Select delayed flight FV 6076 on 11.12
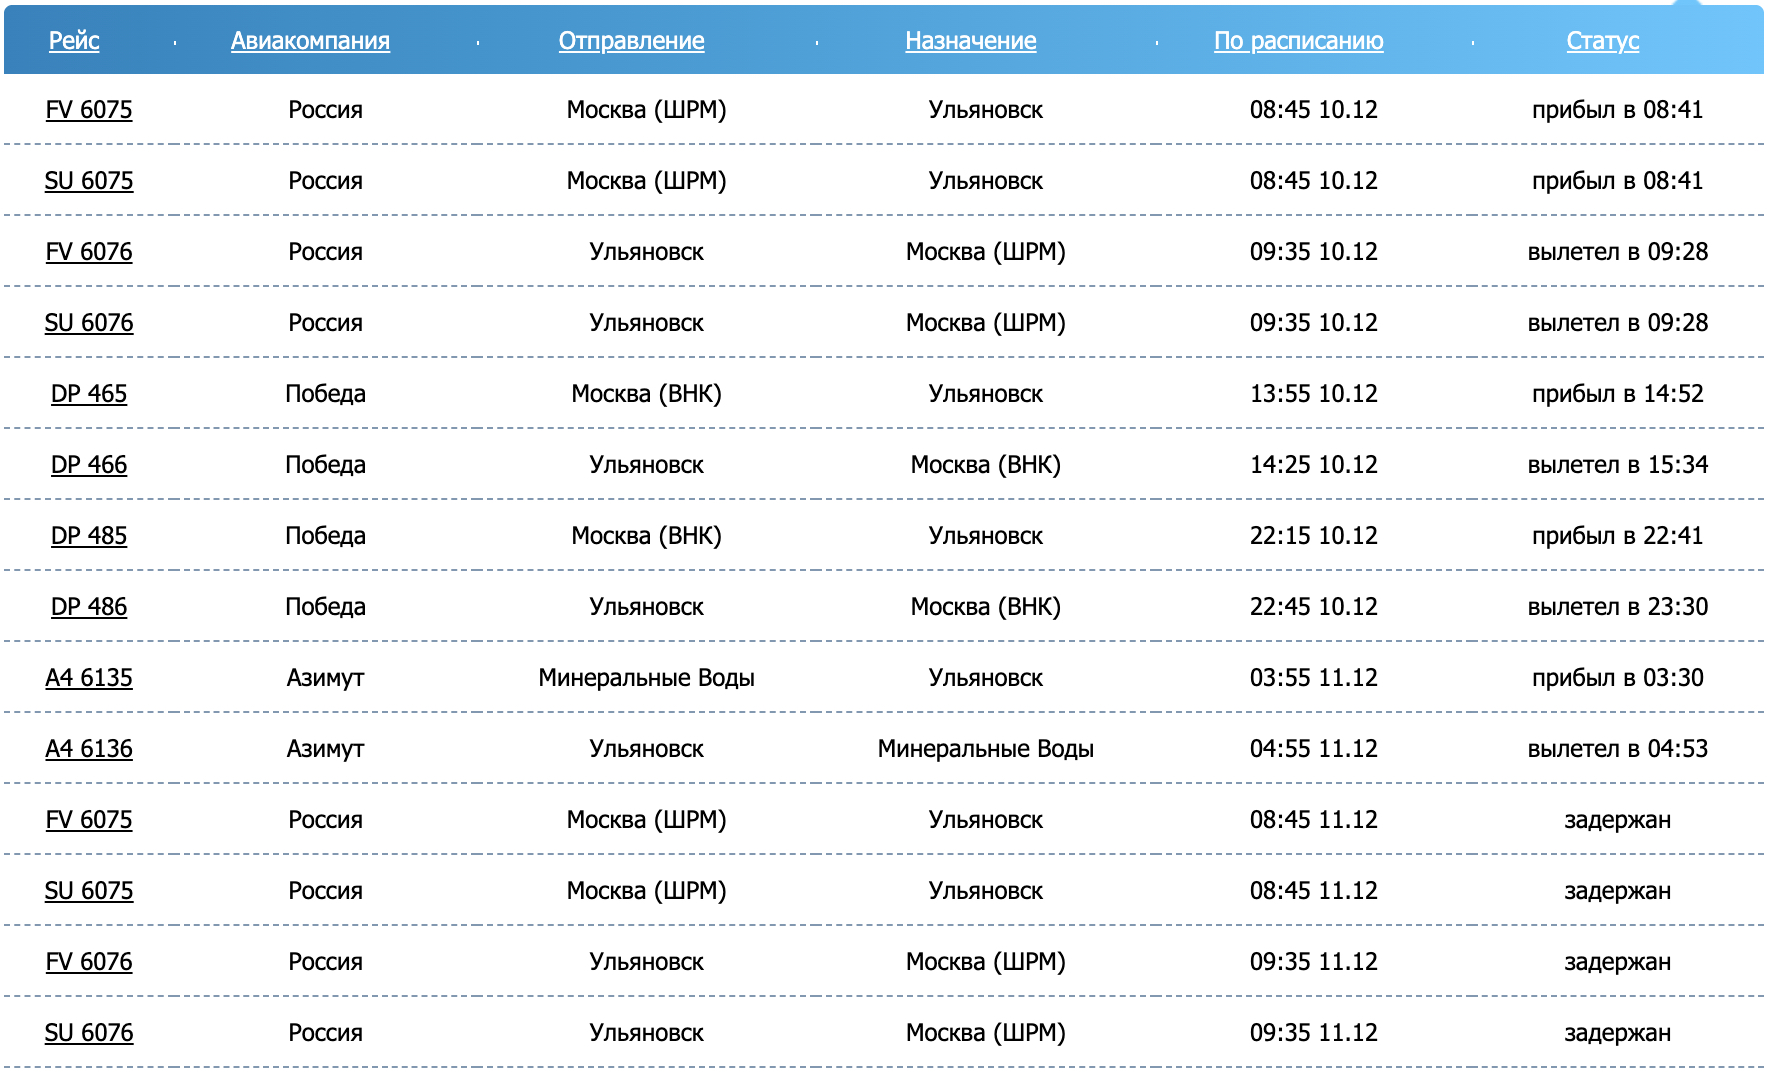This screenshot has height=1072, width=1775. (x=89, y=962)
